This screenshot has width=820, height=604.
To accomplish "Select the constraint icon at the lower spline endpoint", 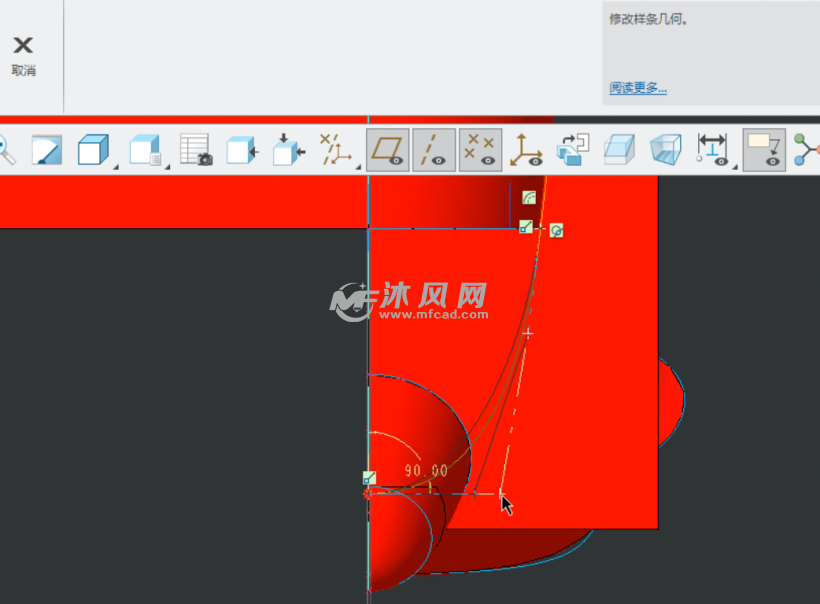I will [369, 478].
